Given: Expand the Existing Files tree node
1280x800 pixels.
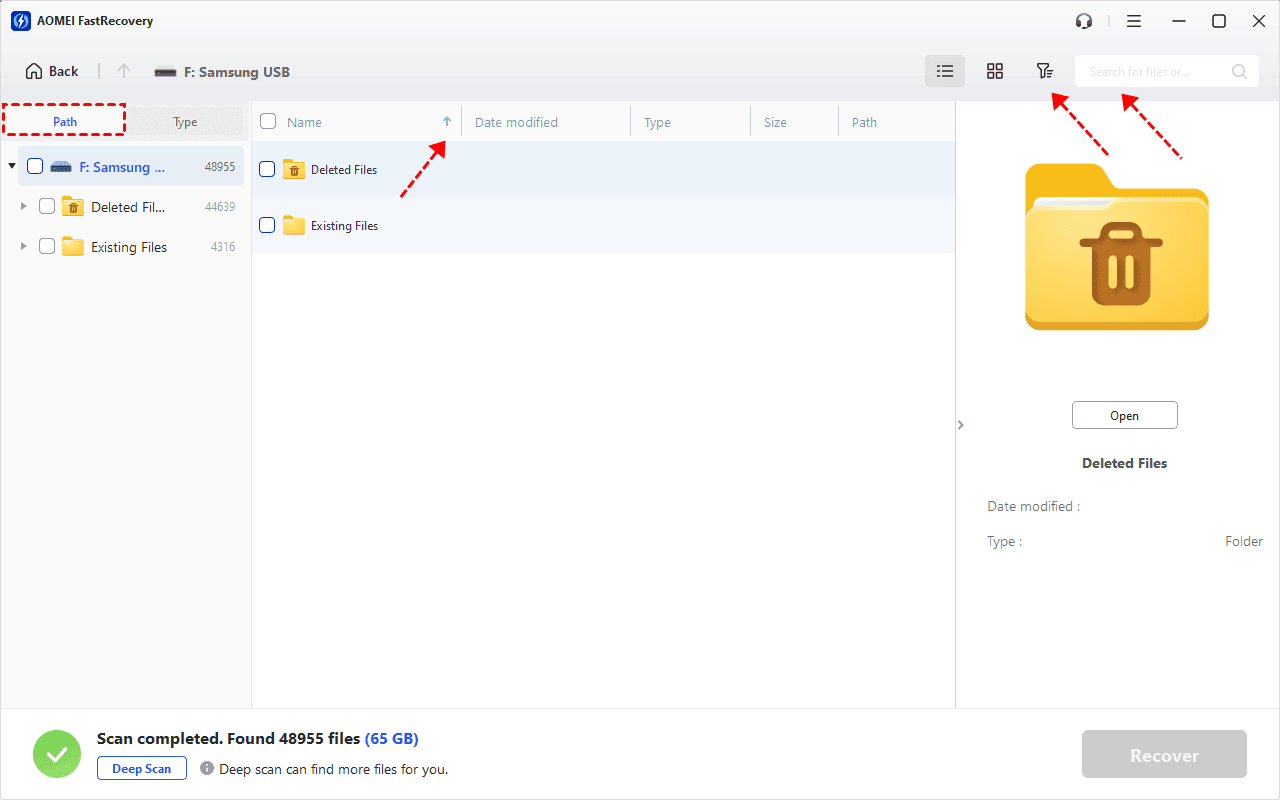Looking at the screenshot, I should pyautogui.click(x=23, y=247).
